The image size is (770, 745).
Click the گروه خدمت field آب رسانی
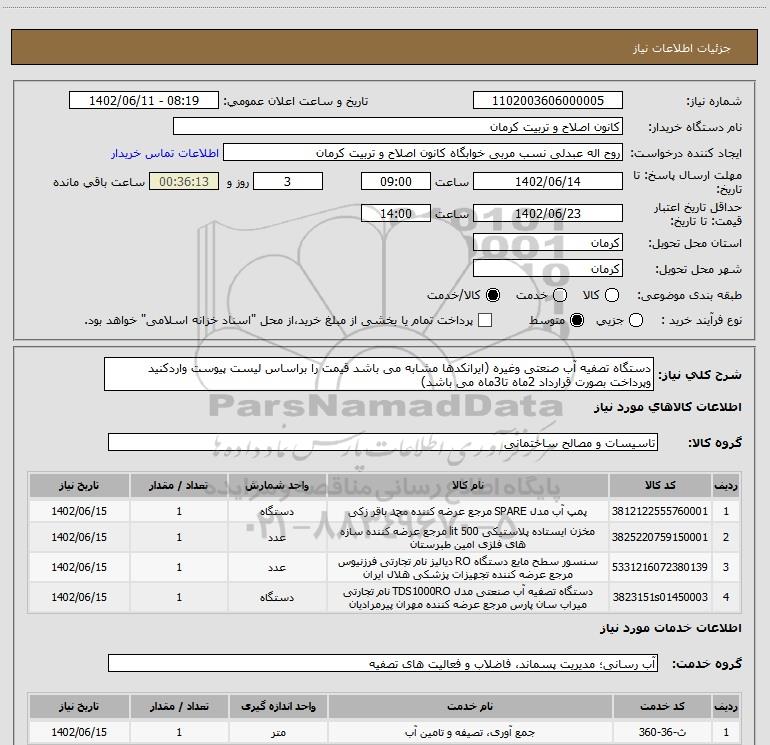click(x=383, y=663)
